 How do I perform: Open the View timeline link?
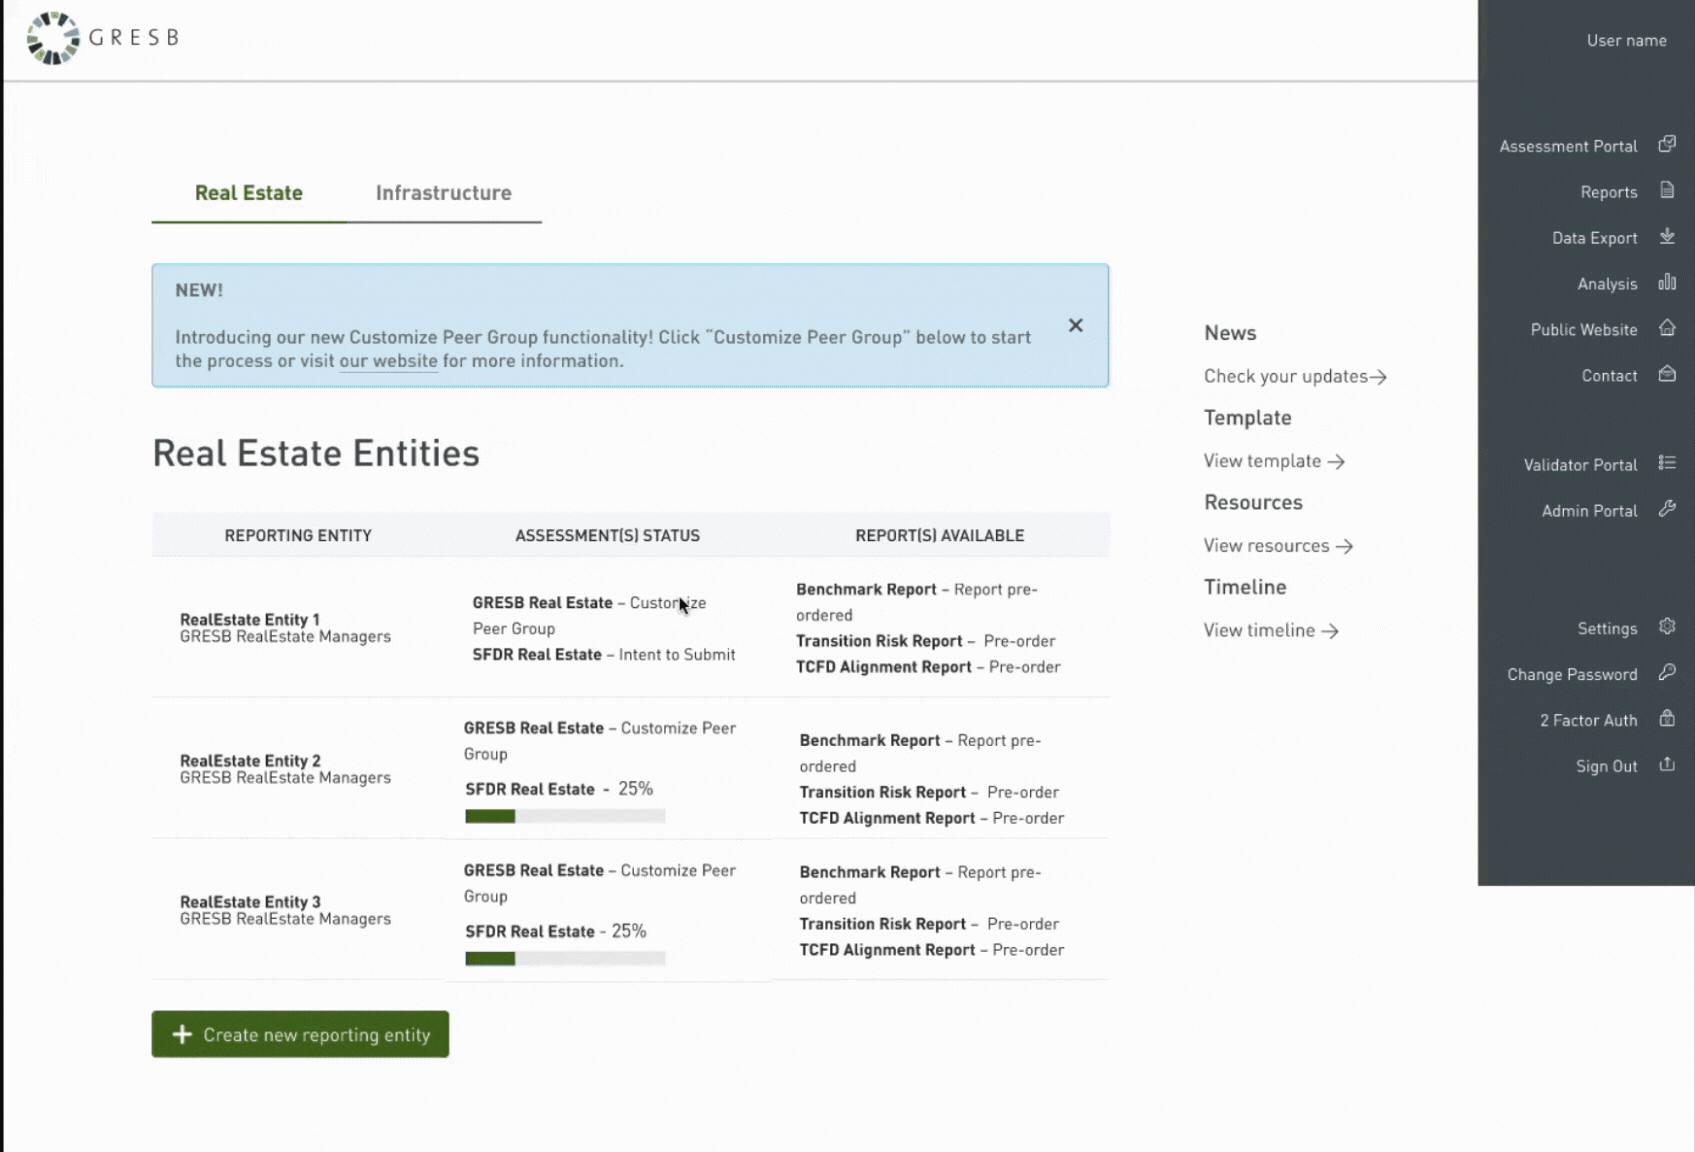[1270, 631]
